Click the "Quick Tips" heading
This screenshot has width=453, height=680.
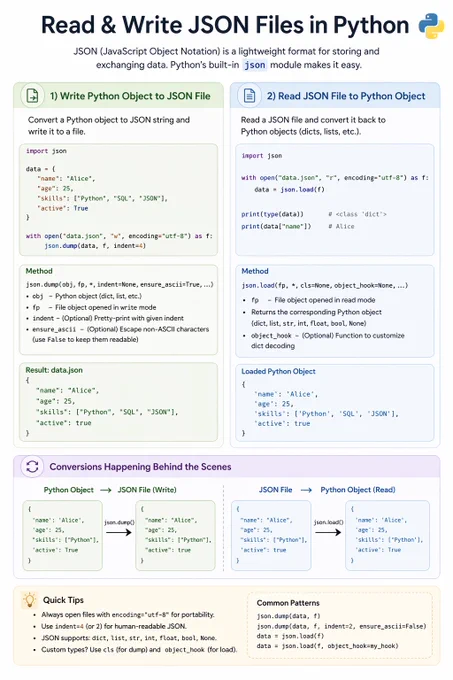(x=63, y=600)
